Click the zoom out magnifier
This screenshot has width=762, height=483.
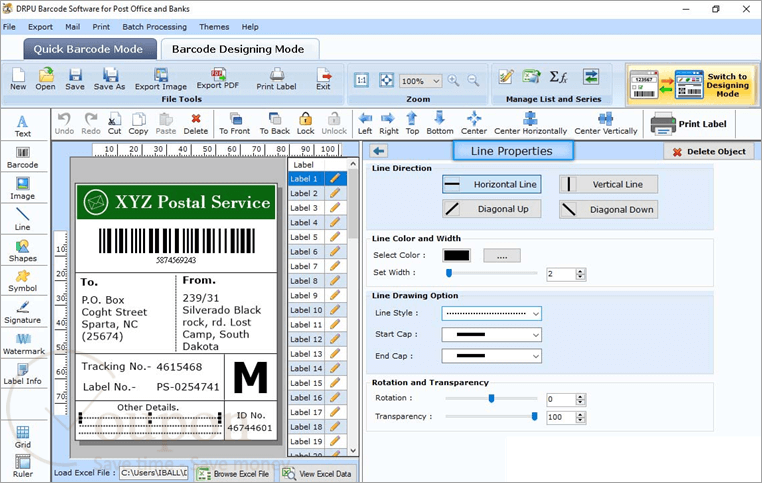click(473, 80)
